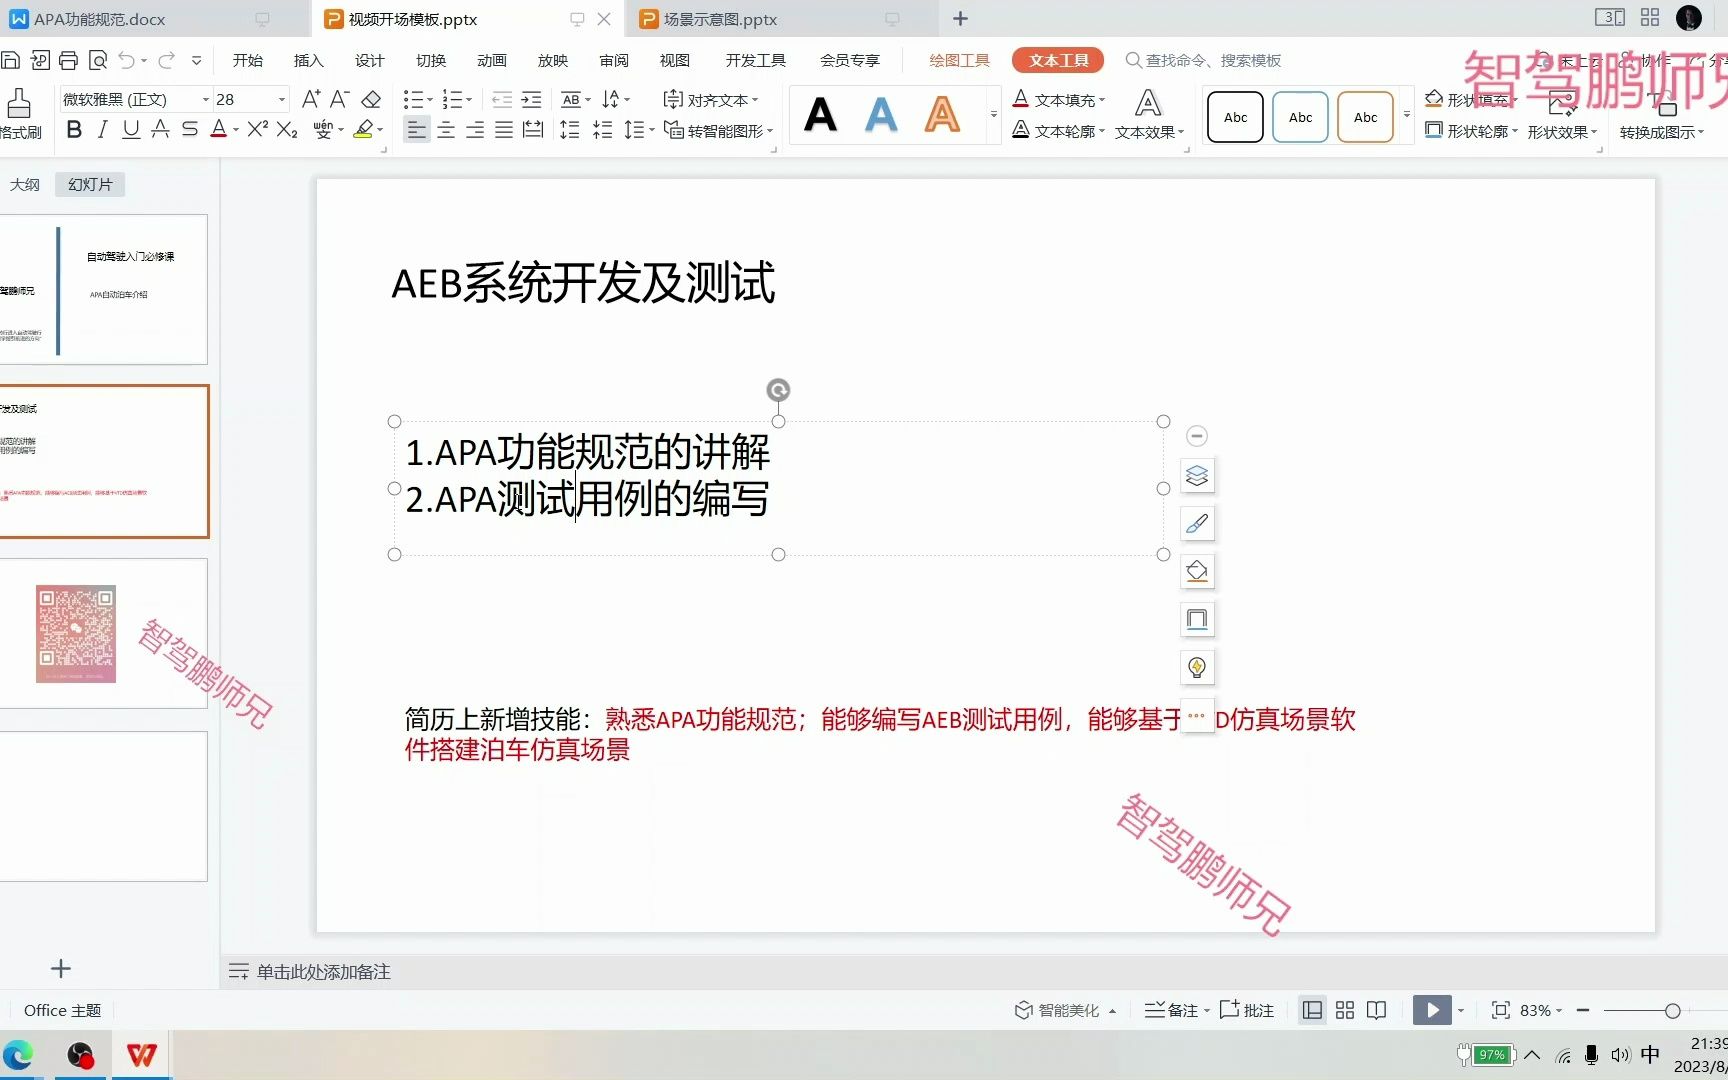Screen dimensions: 1728x1080
Task: Click 批注 comment button
Action: 1247,1010
